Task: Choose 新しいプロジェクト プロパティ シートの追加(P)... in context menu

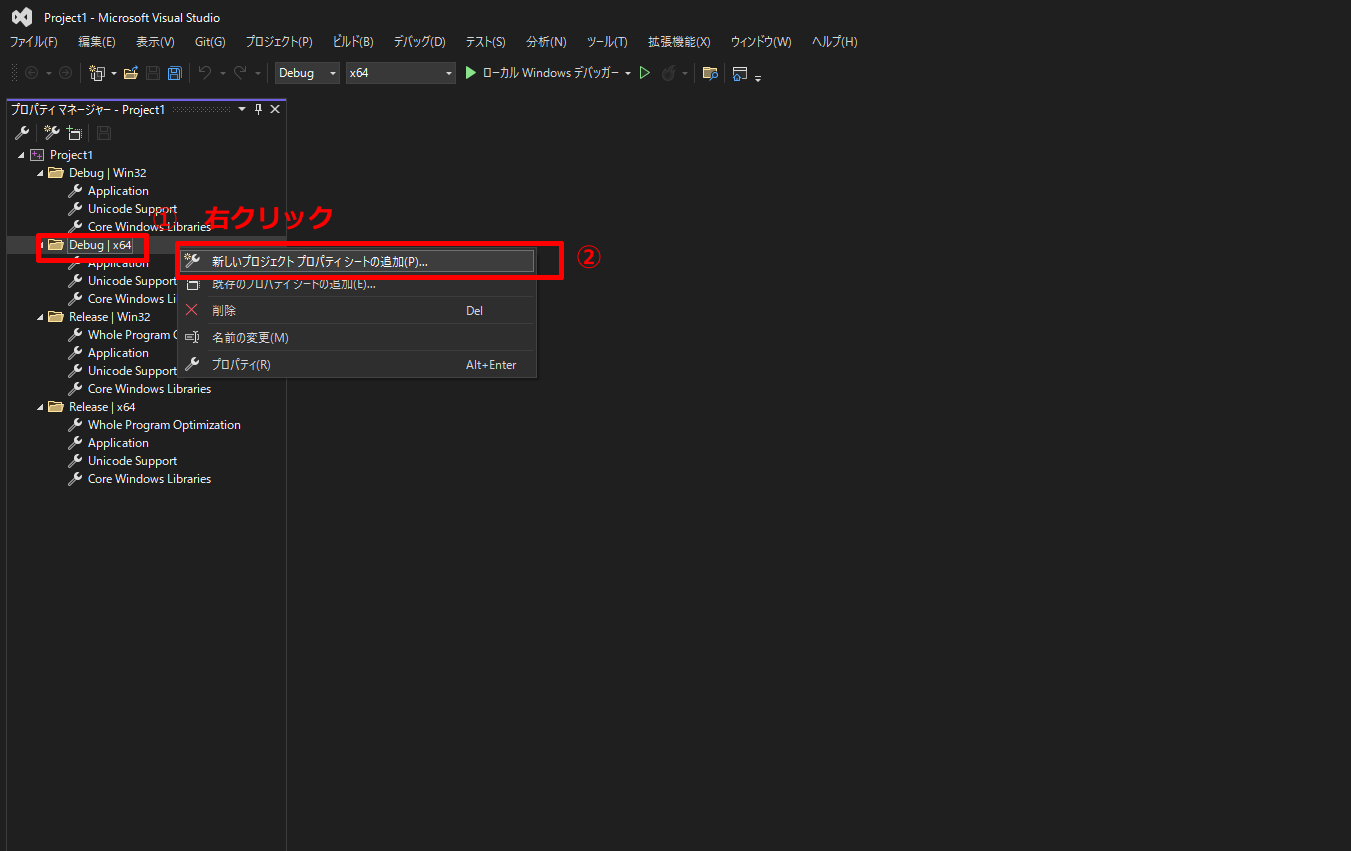Action: pyautogui.click(x=357, y=261)
